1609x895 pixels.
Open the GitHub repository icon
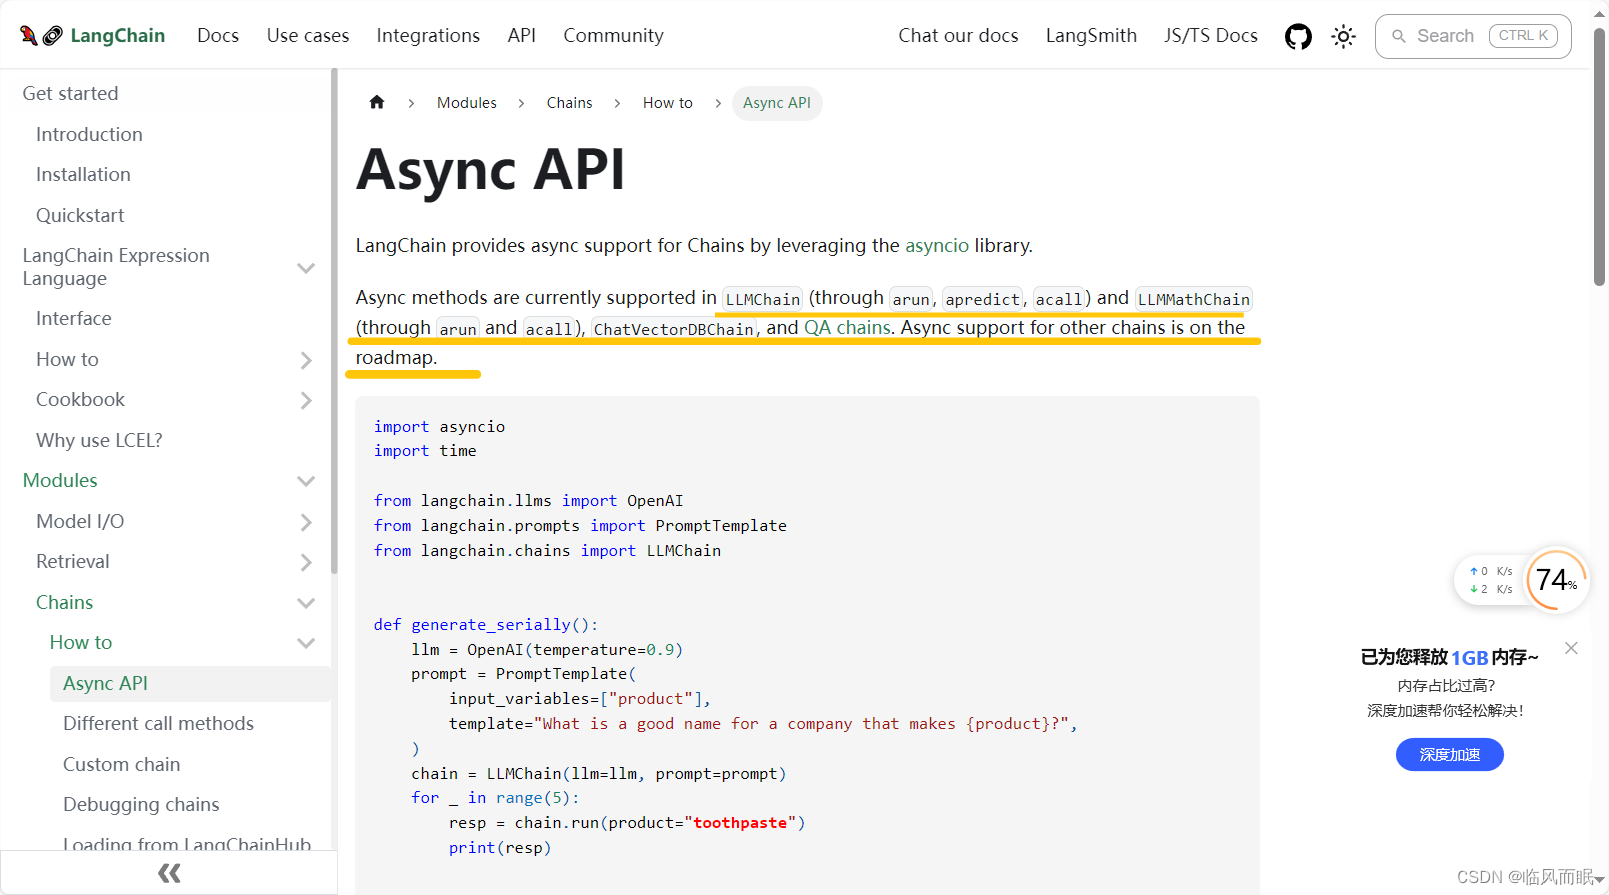[1298, 37]
